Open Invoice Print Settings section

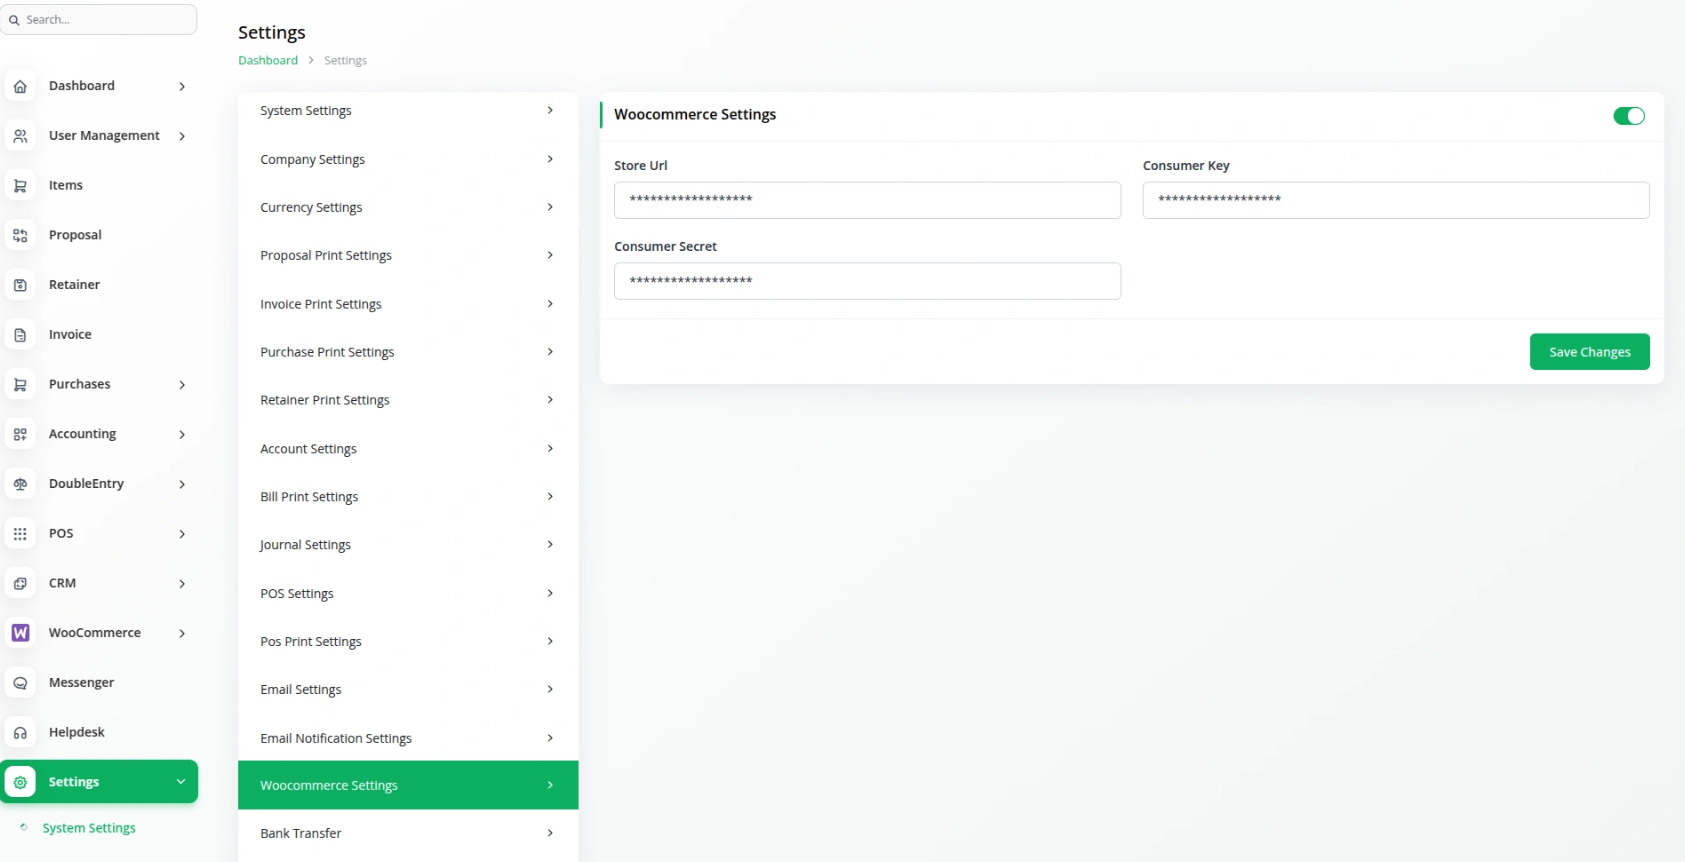click(x=408, y=304)
